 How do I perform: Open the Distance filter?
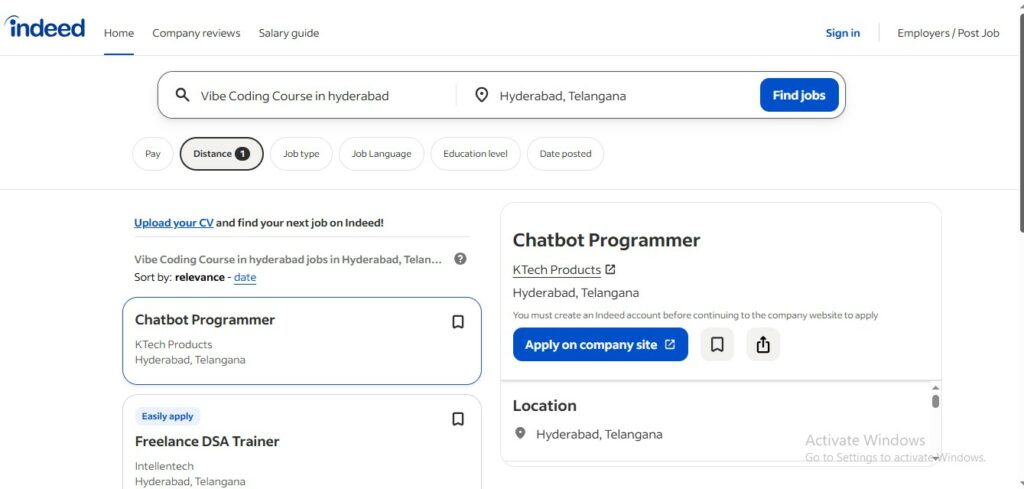[221, 154]
